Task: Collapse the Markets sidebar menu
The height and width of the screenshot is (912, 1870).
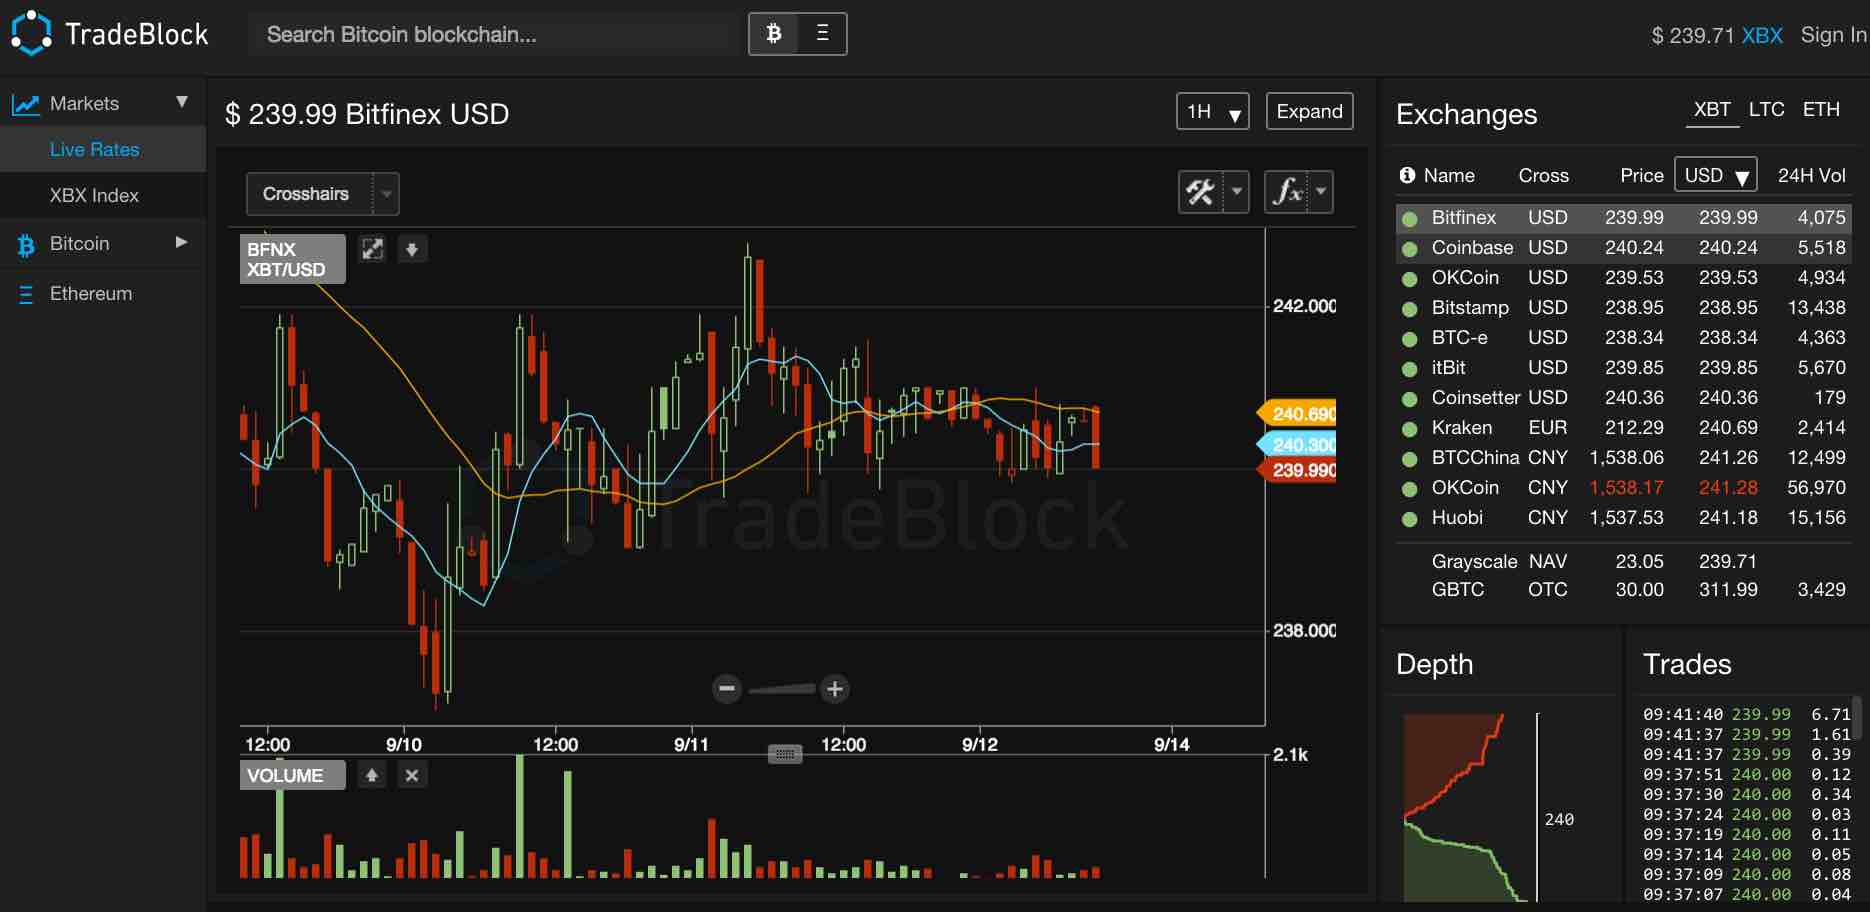Action: pyautogui.click(x=181, y=102)
